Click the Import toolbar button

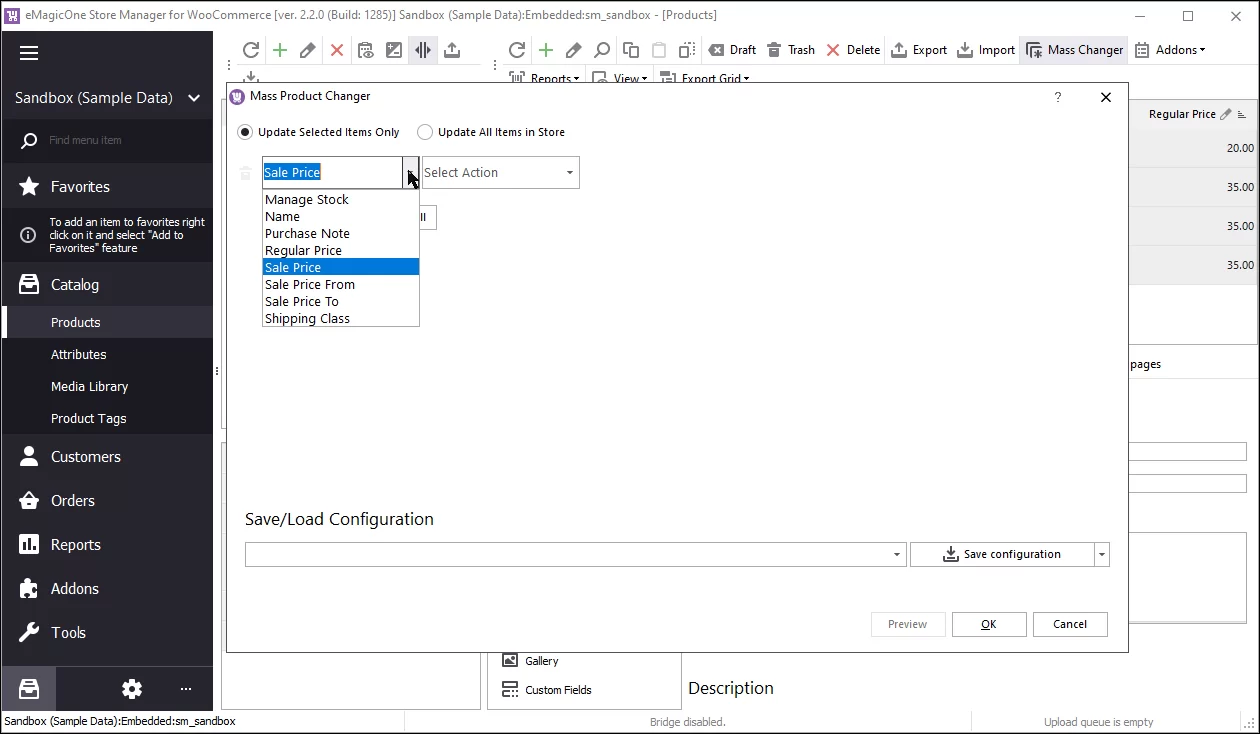click(986, 50)
